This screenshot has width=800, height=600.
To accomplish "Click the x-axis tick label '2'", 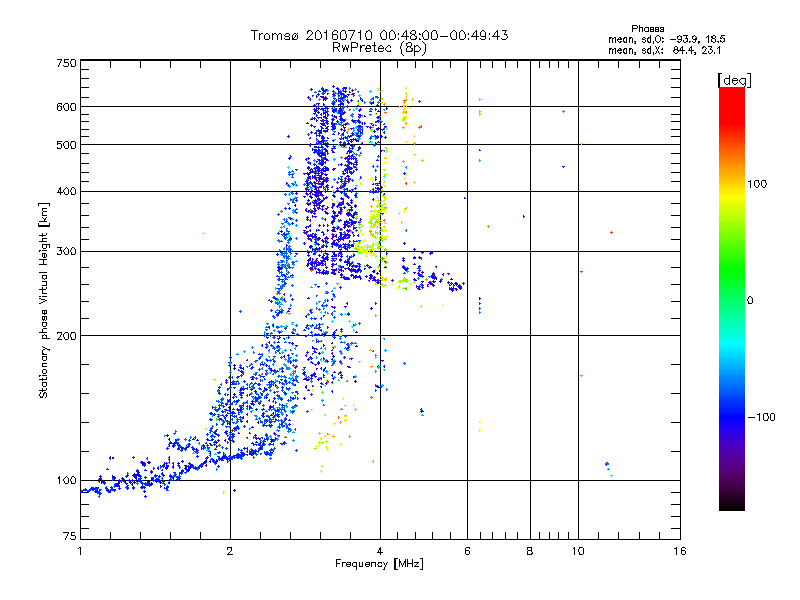I will point(230,551).
